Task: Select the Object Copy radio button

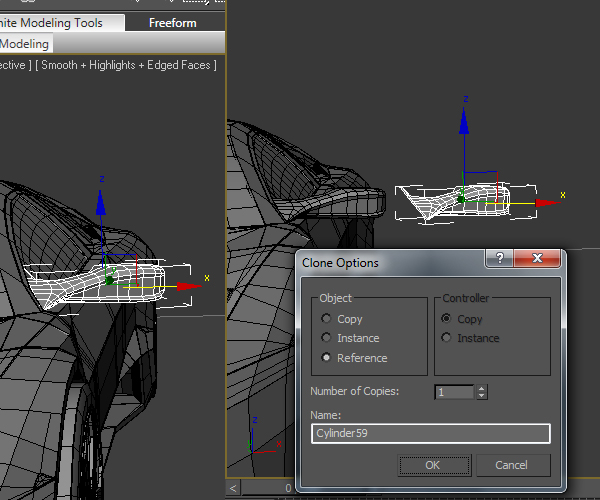Action: point(326,318)
